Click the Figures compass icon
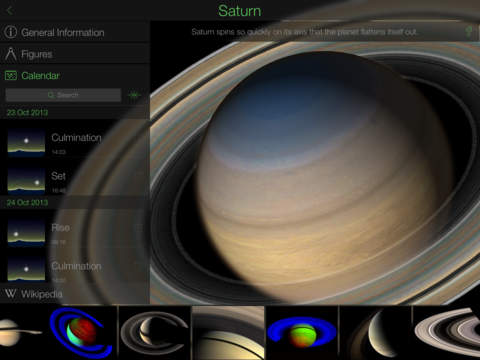Screen dimensions: 480x360 (x=11, y=54)
